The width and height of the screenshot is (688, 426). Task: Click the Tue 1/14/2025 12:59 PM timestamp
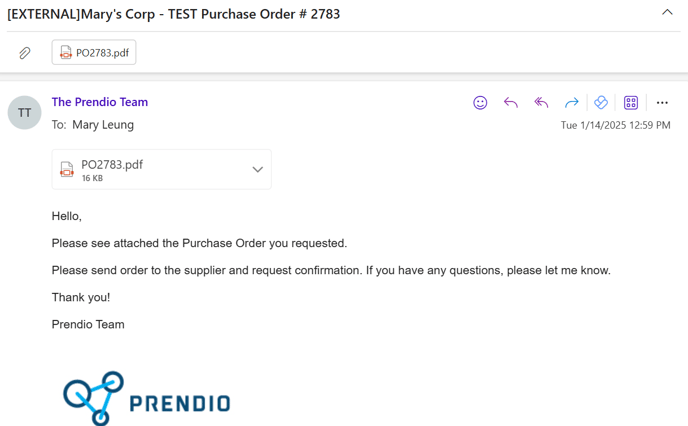(x=615, y=125)
